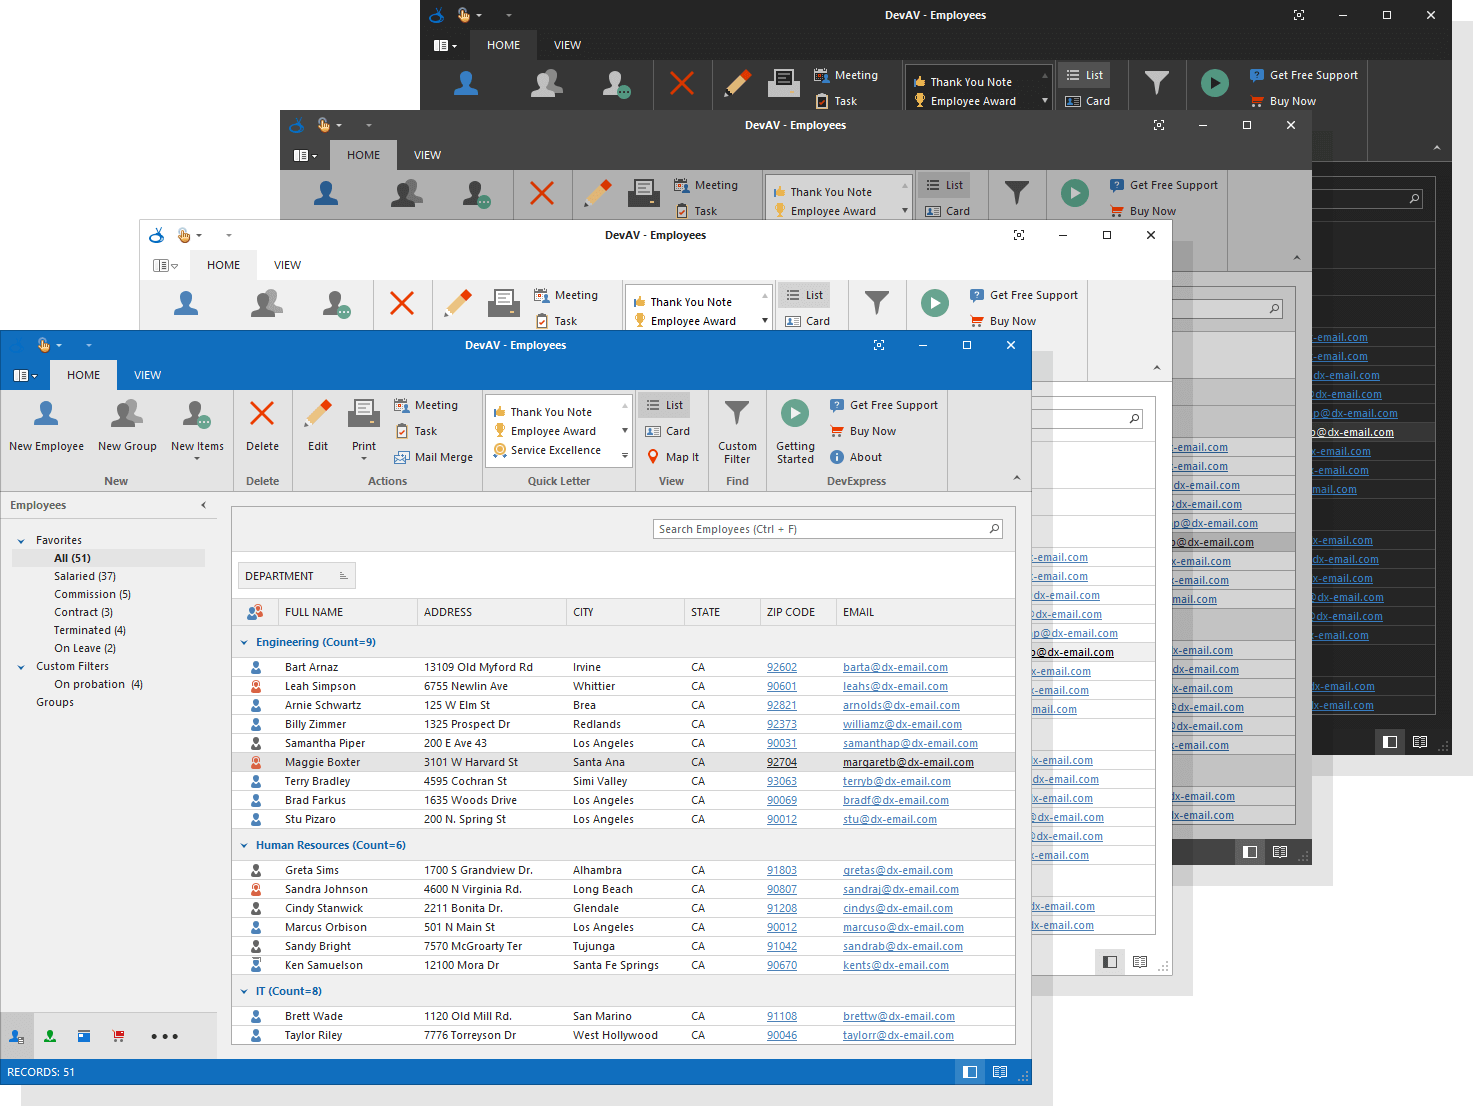Open the 90601 zip code link
Image resolution: width=1480 pixels, height=1110 pixels.
click(x=781, y=686)
